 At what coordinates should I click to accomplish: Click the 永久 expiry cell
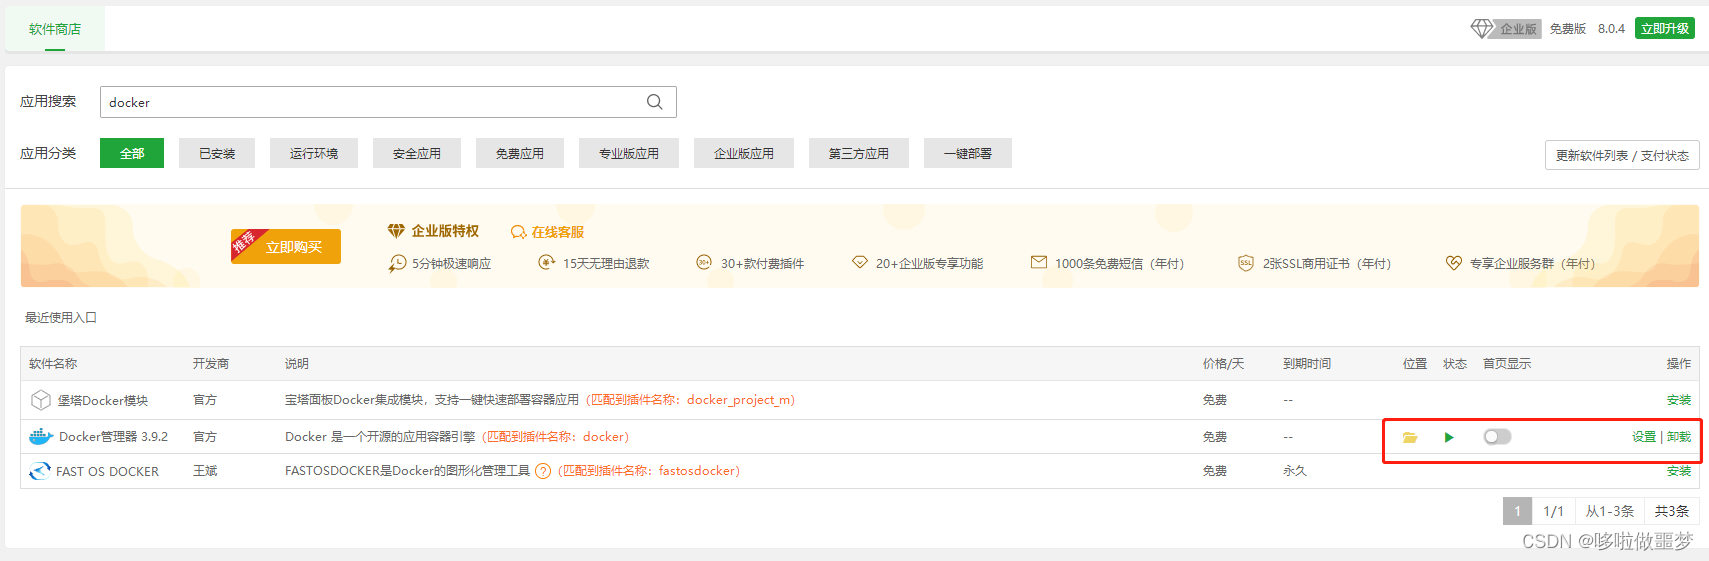(x=1295, y=471)
